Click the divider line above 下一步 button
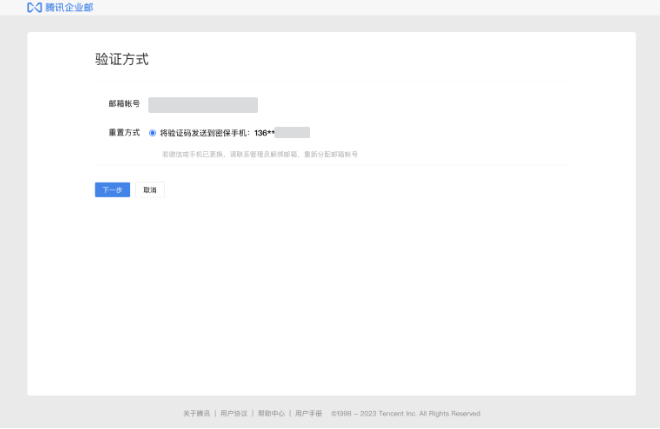This screenshot has width=660, height=429. point(330,165)
